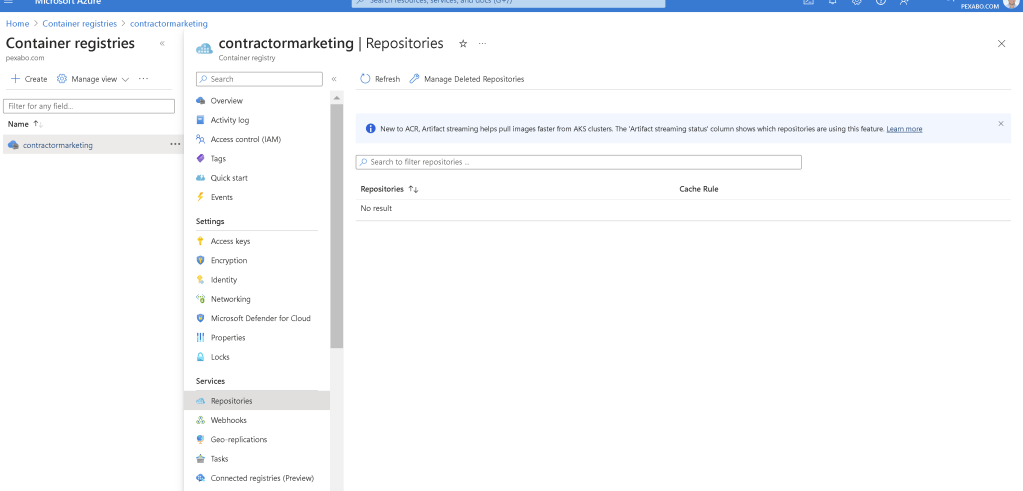This screenshot has width=1023, height=491.
Task: Open Properties settings
Action: (228, 338)
